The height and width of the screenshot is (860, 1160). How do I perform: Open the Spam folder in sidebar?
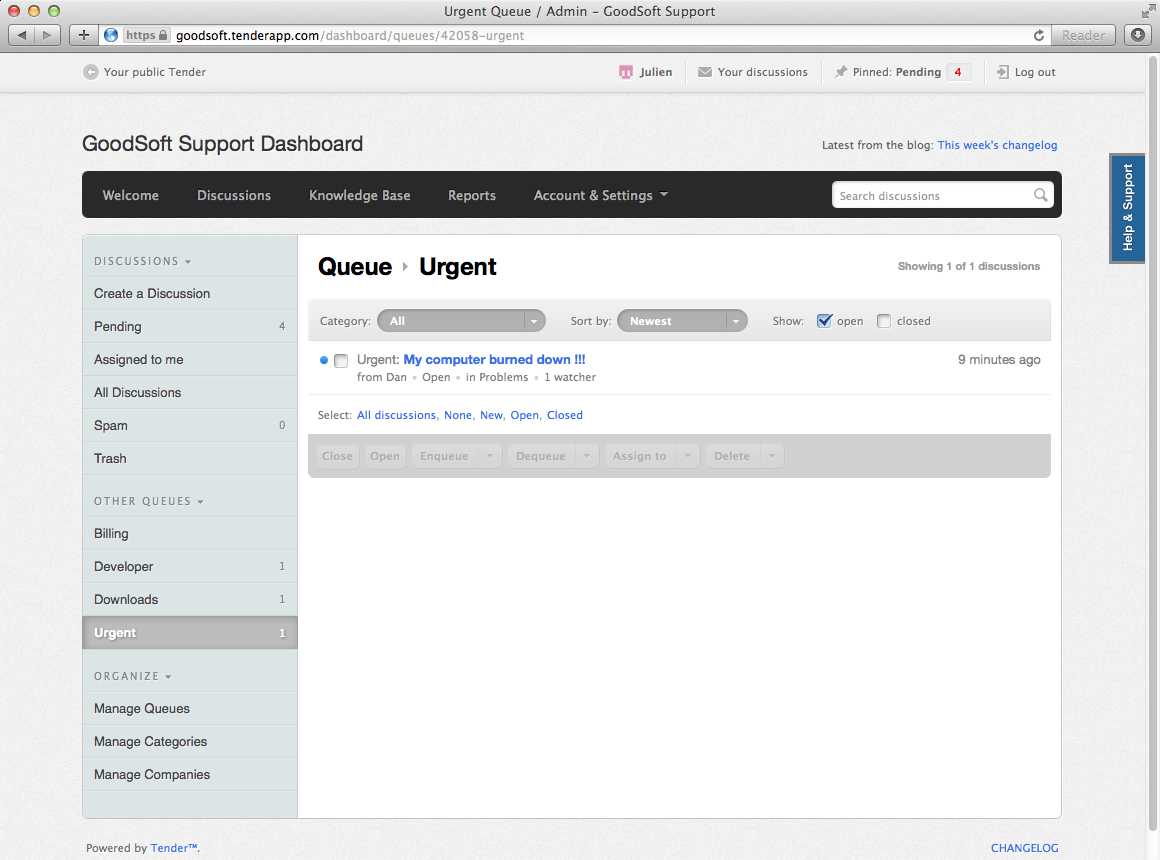tap(190, 425)
